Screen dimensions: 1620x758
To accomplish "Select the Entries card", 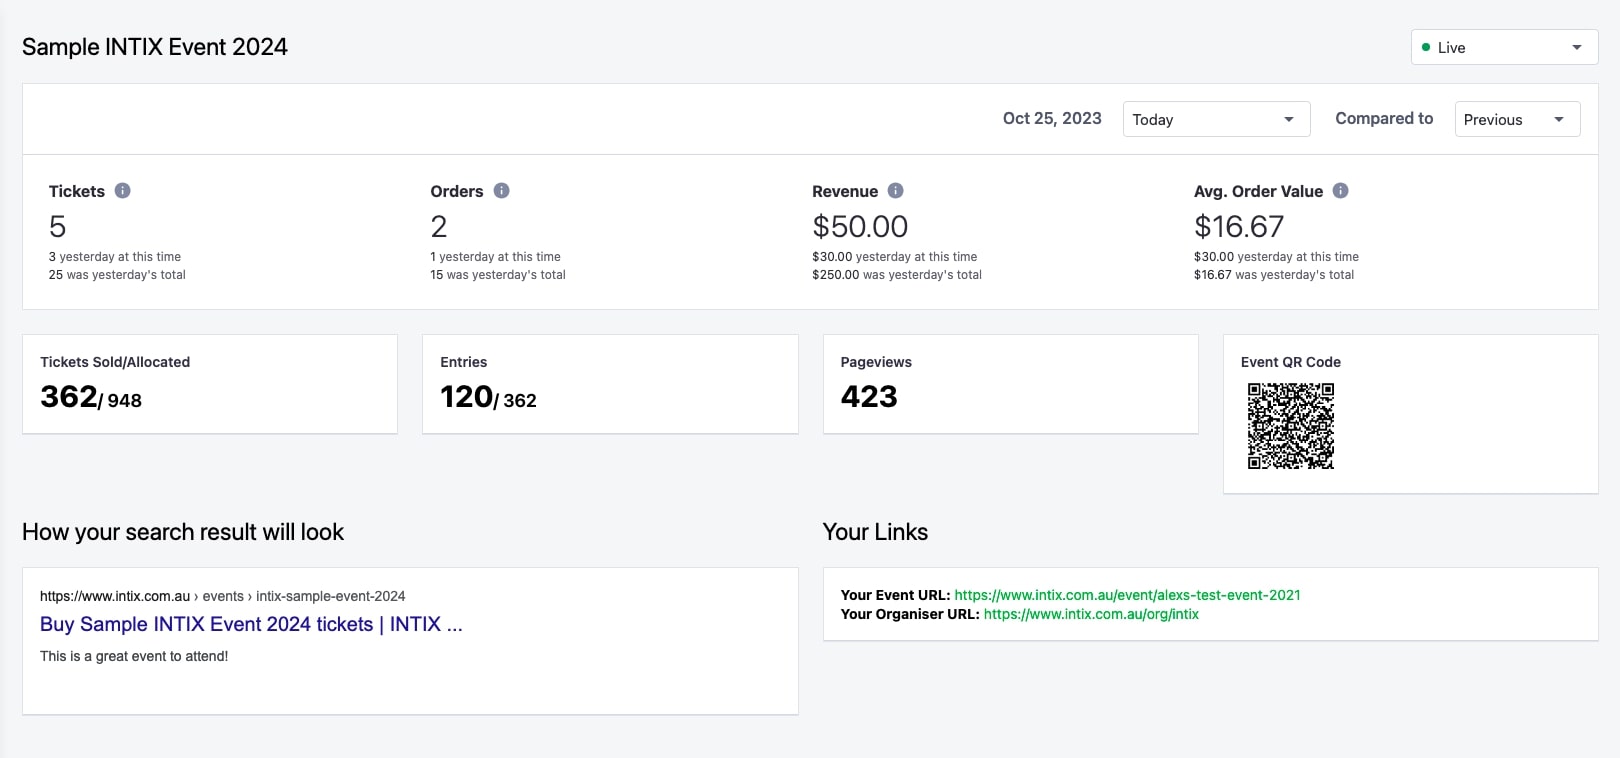I will click(x=610, y=384).
